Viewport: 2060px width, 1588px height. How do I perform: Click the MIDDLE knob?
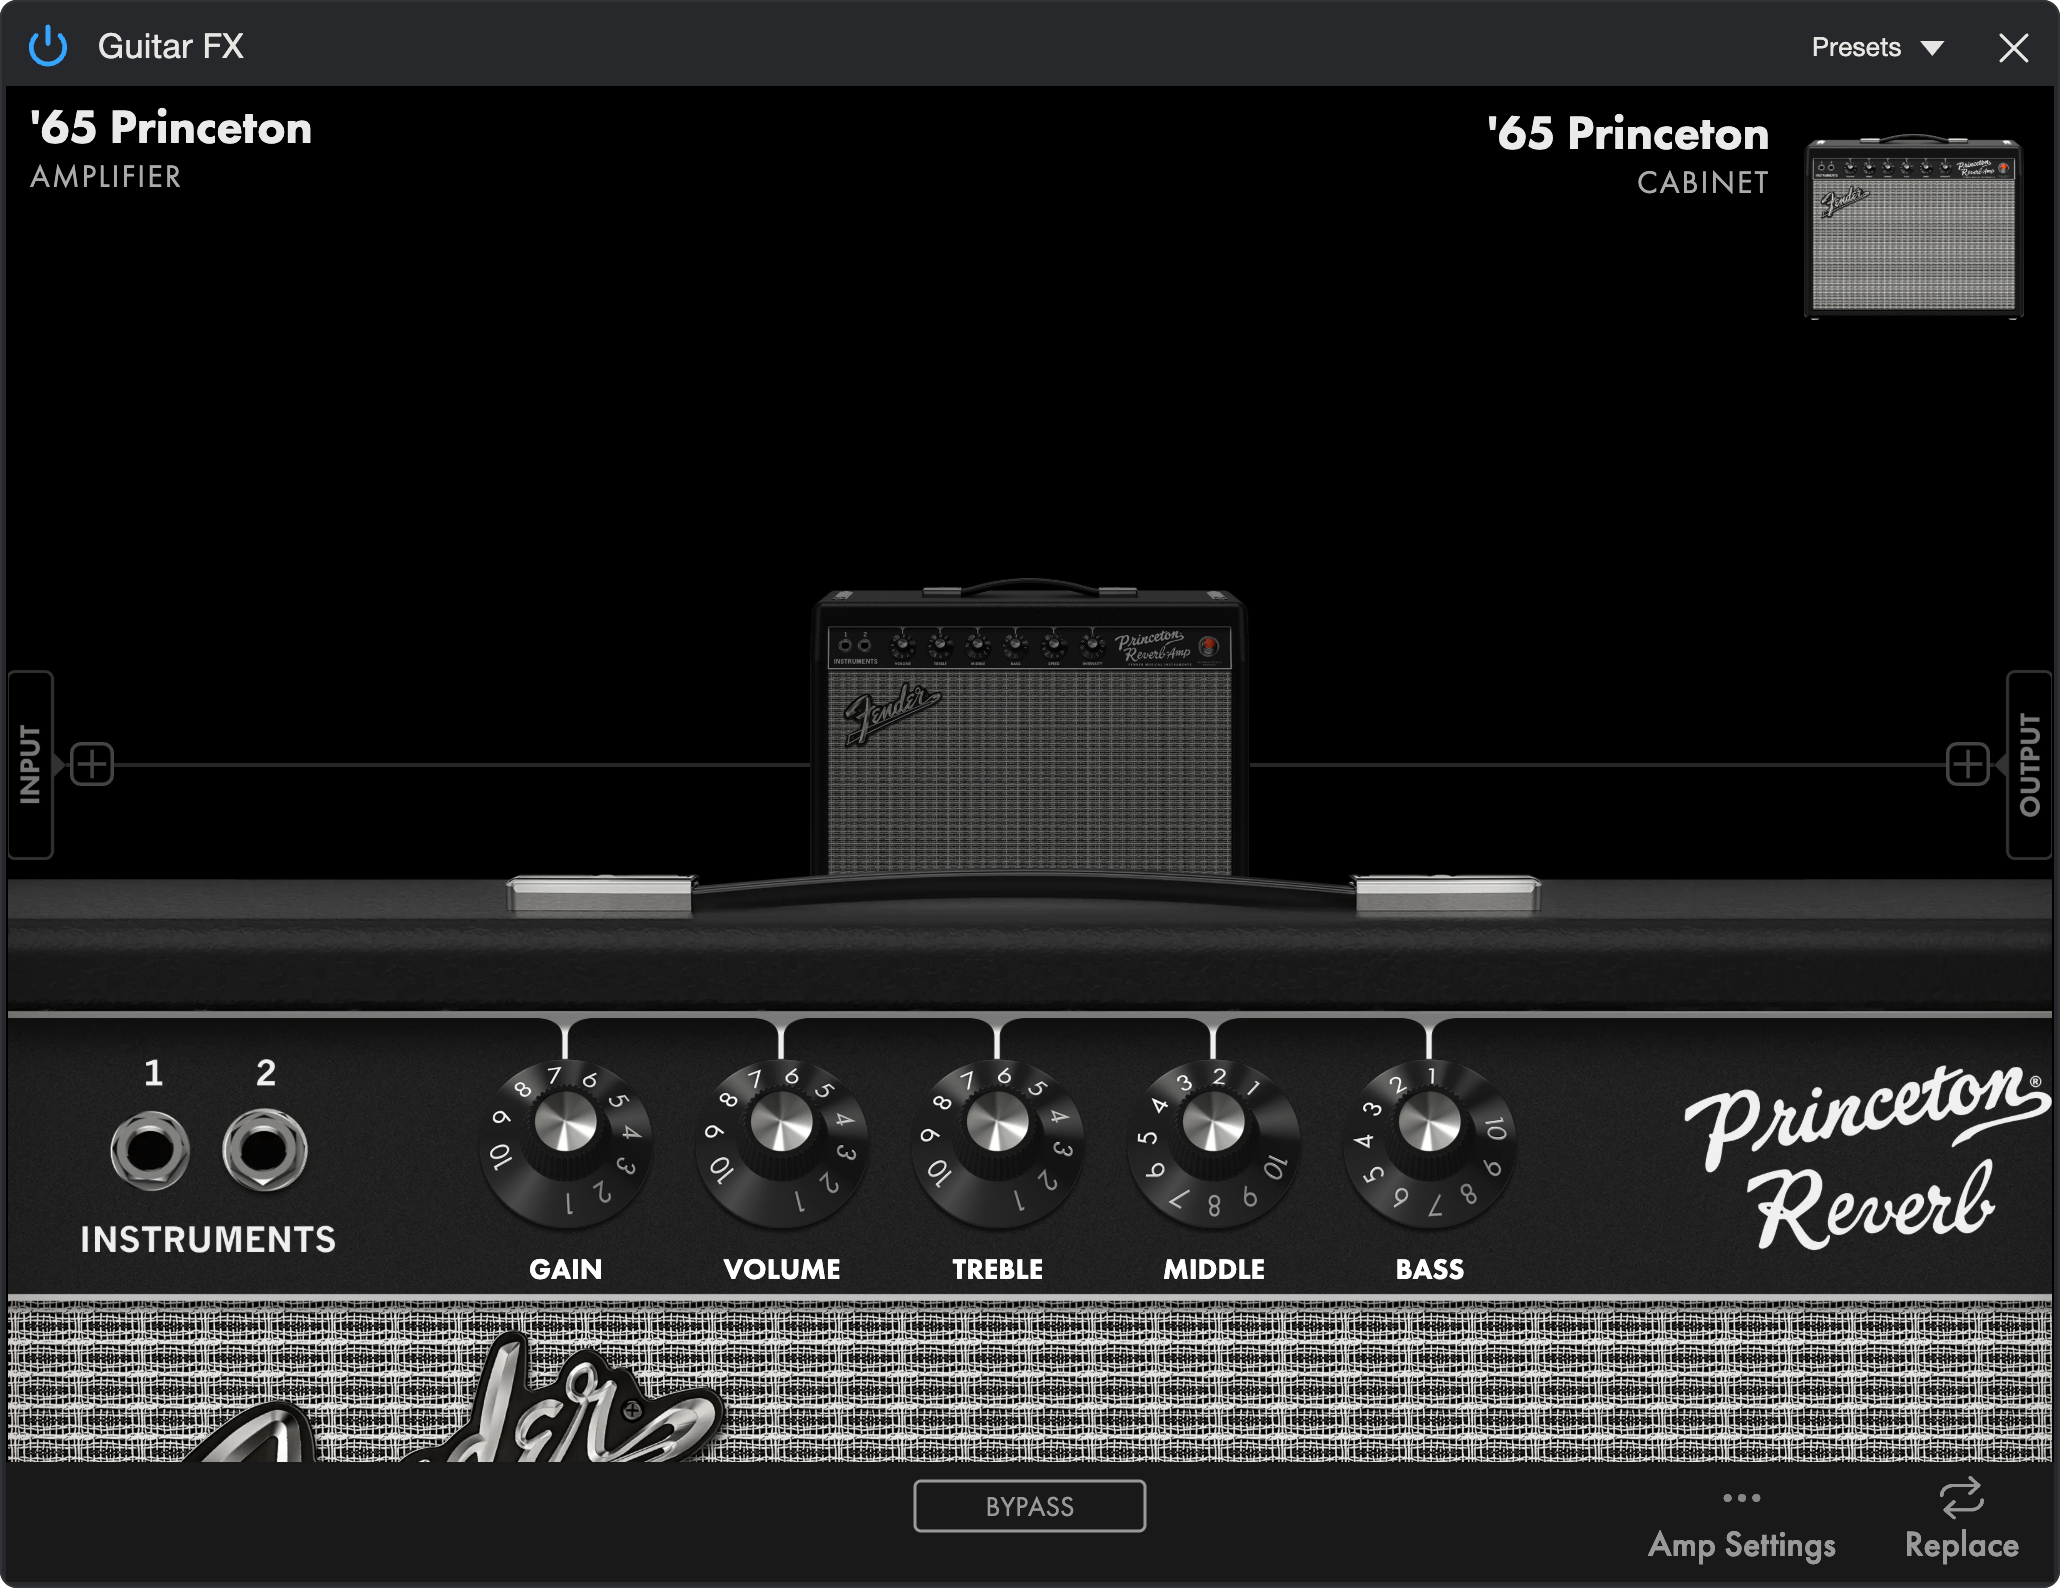coord(1213,1124)
